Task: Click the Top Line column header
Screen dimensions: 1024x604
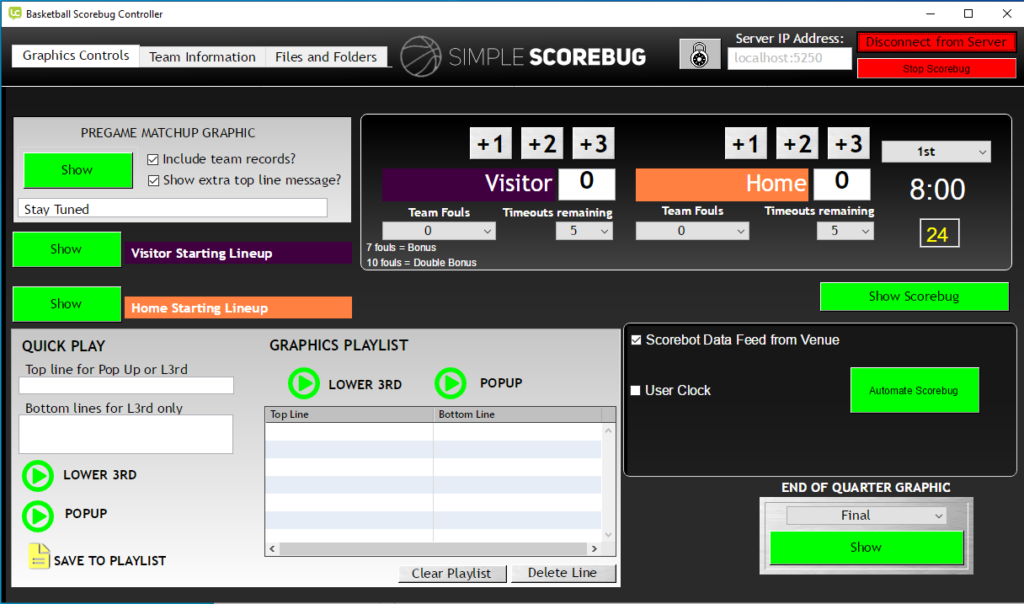Action: tap(349, 415)
